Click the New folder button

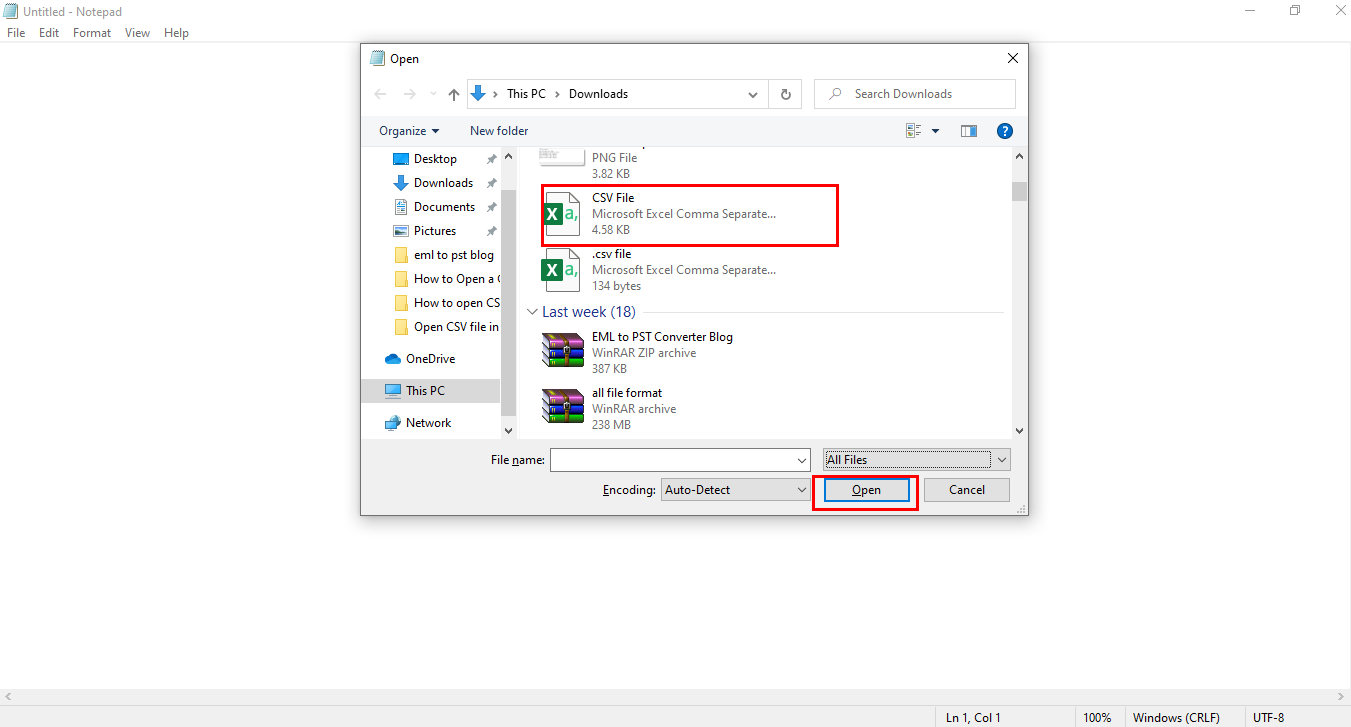pyautogui.click(x=498, y=130)
